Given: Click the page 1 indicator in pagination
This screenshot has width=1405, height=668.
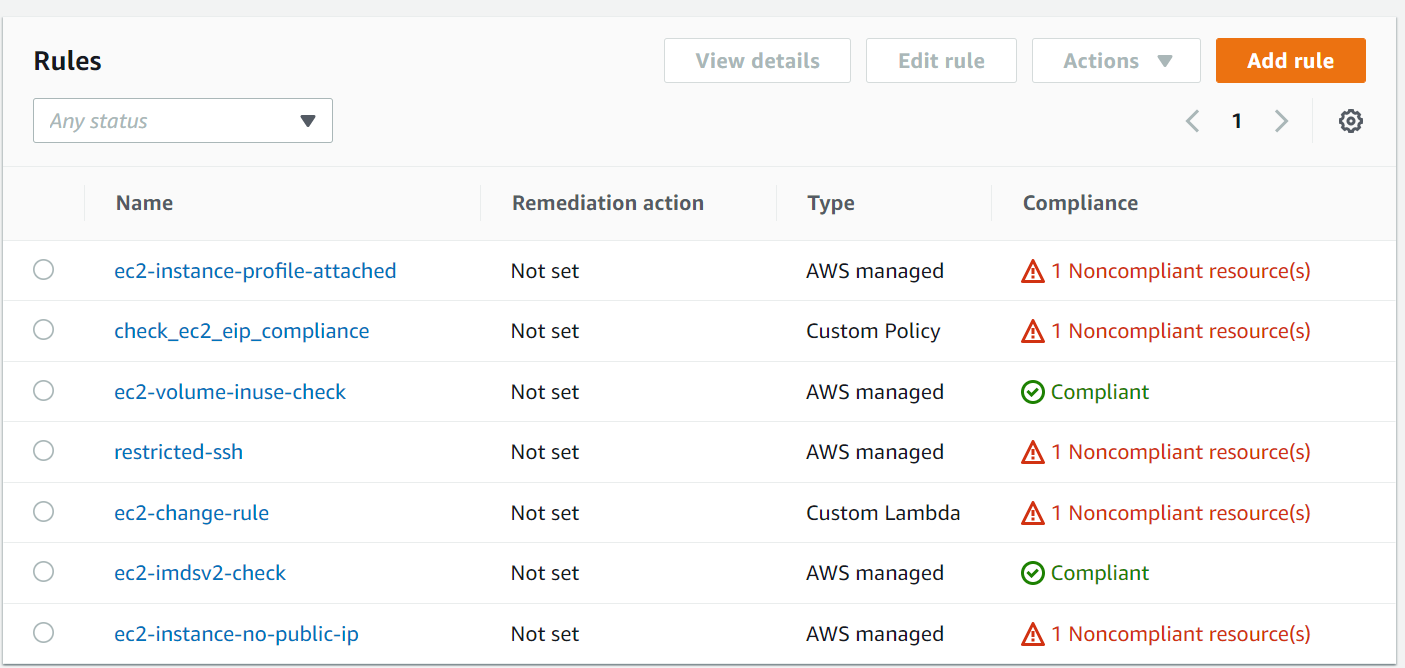Looking at the screenshot, I should click(x=1237, y=120).
